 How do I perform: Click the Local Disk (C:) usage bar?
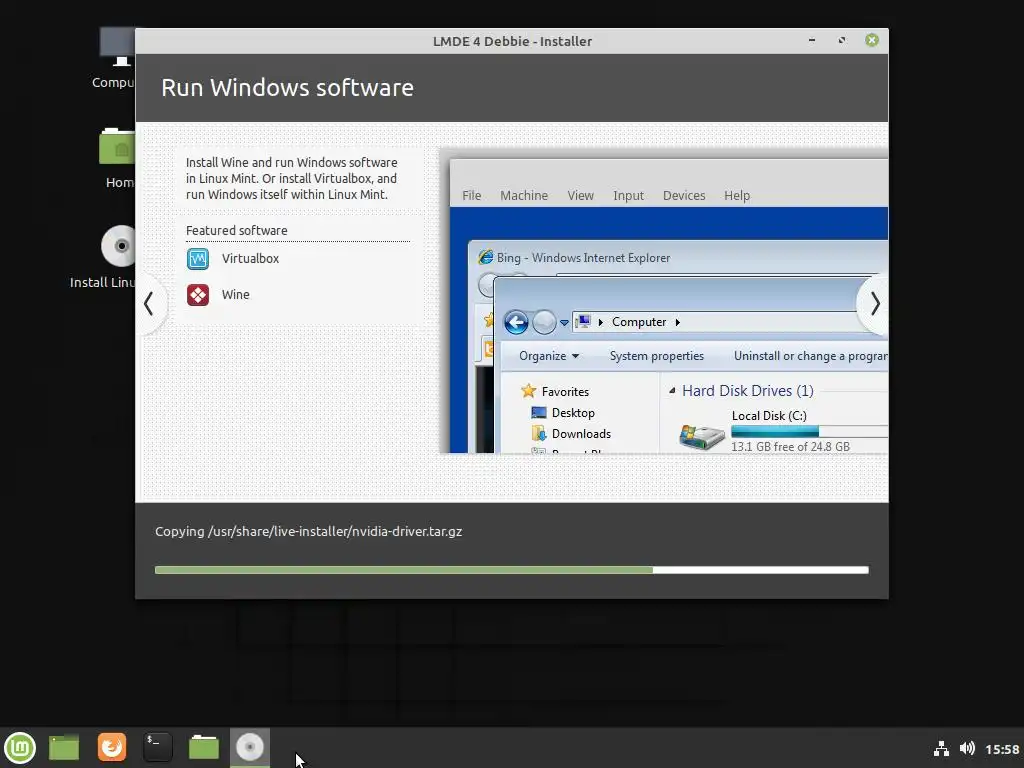tap(809, 431)
